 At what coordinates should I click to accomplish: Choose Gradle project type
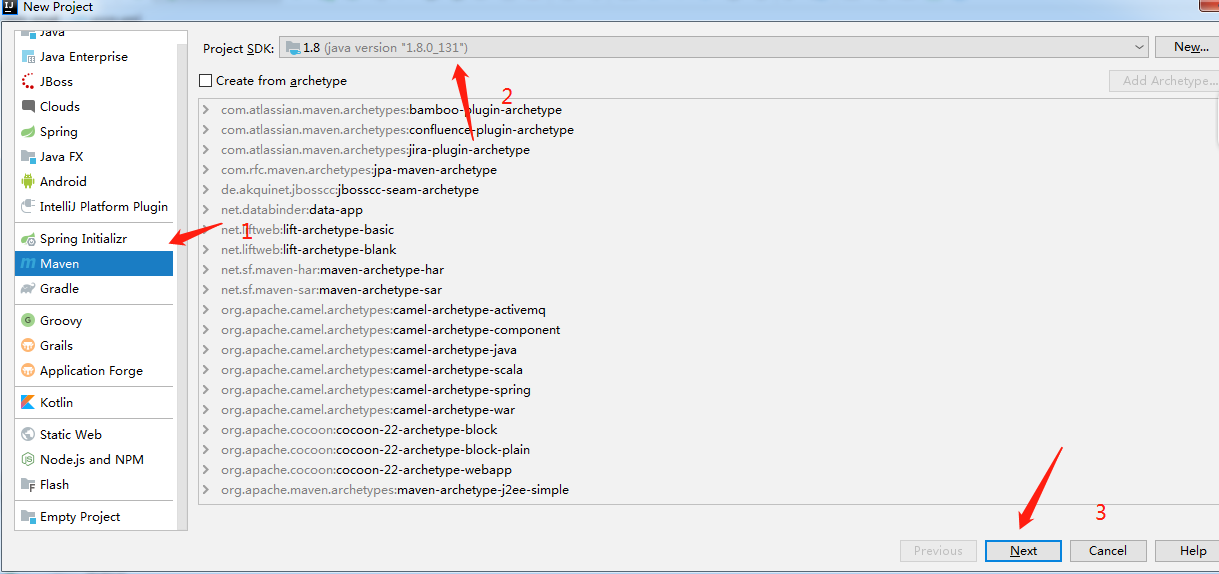94,289
